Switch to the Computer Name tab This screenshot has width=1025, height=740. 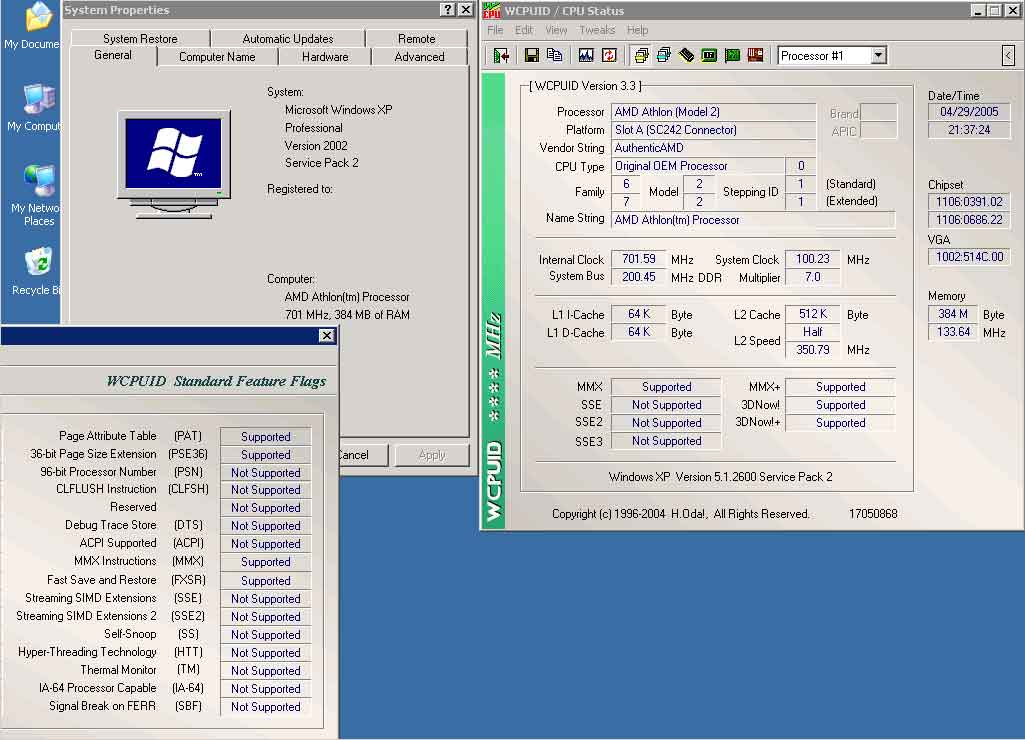coord(217,57)
